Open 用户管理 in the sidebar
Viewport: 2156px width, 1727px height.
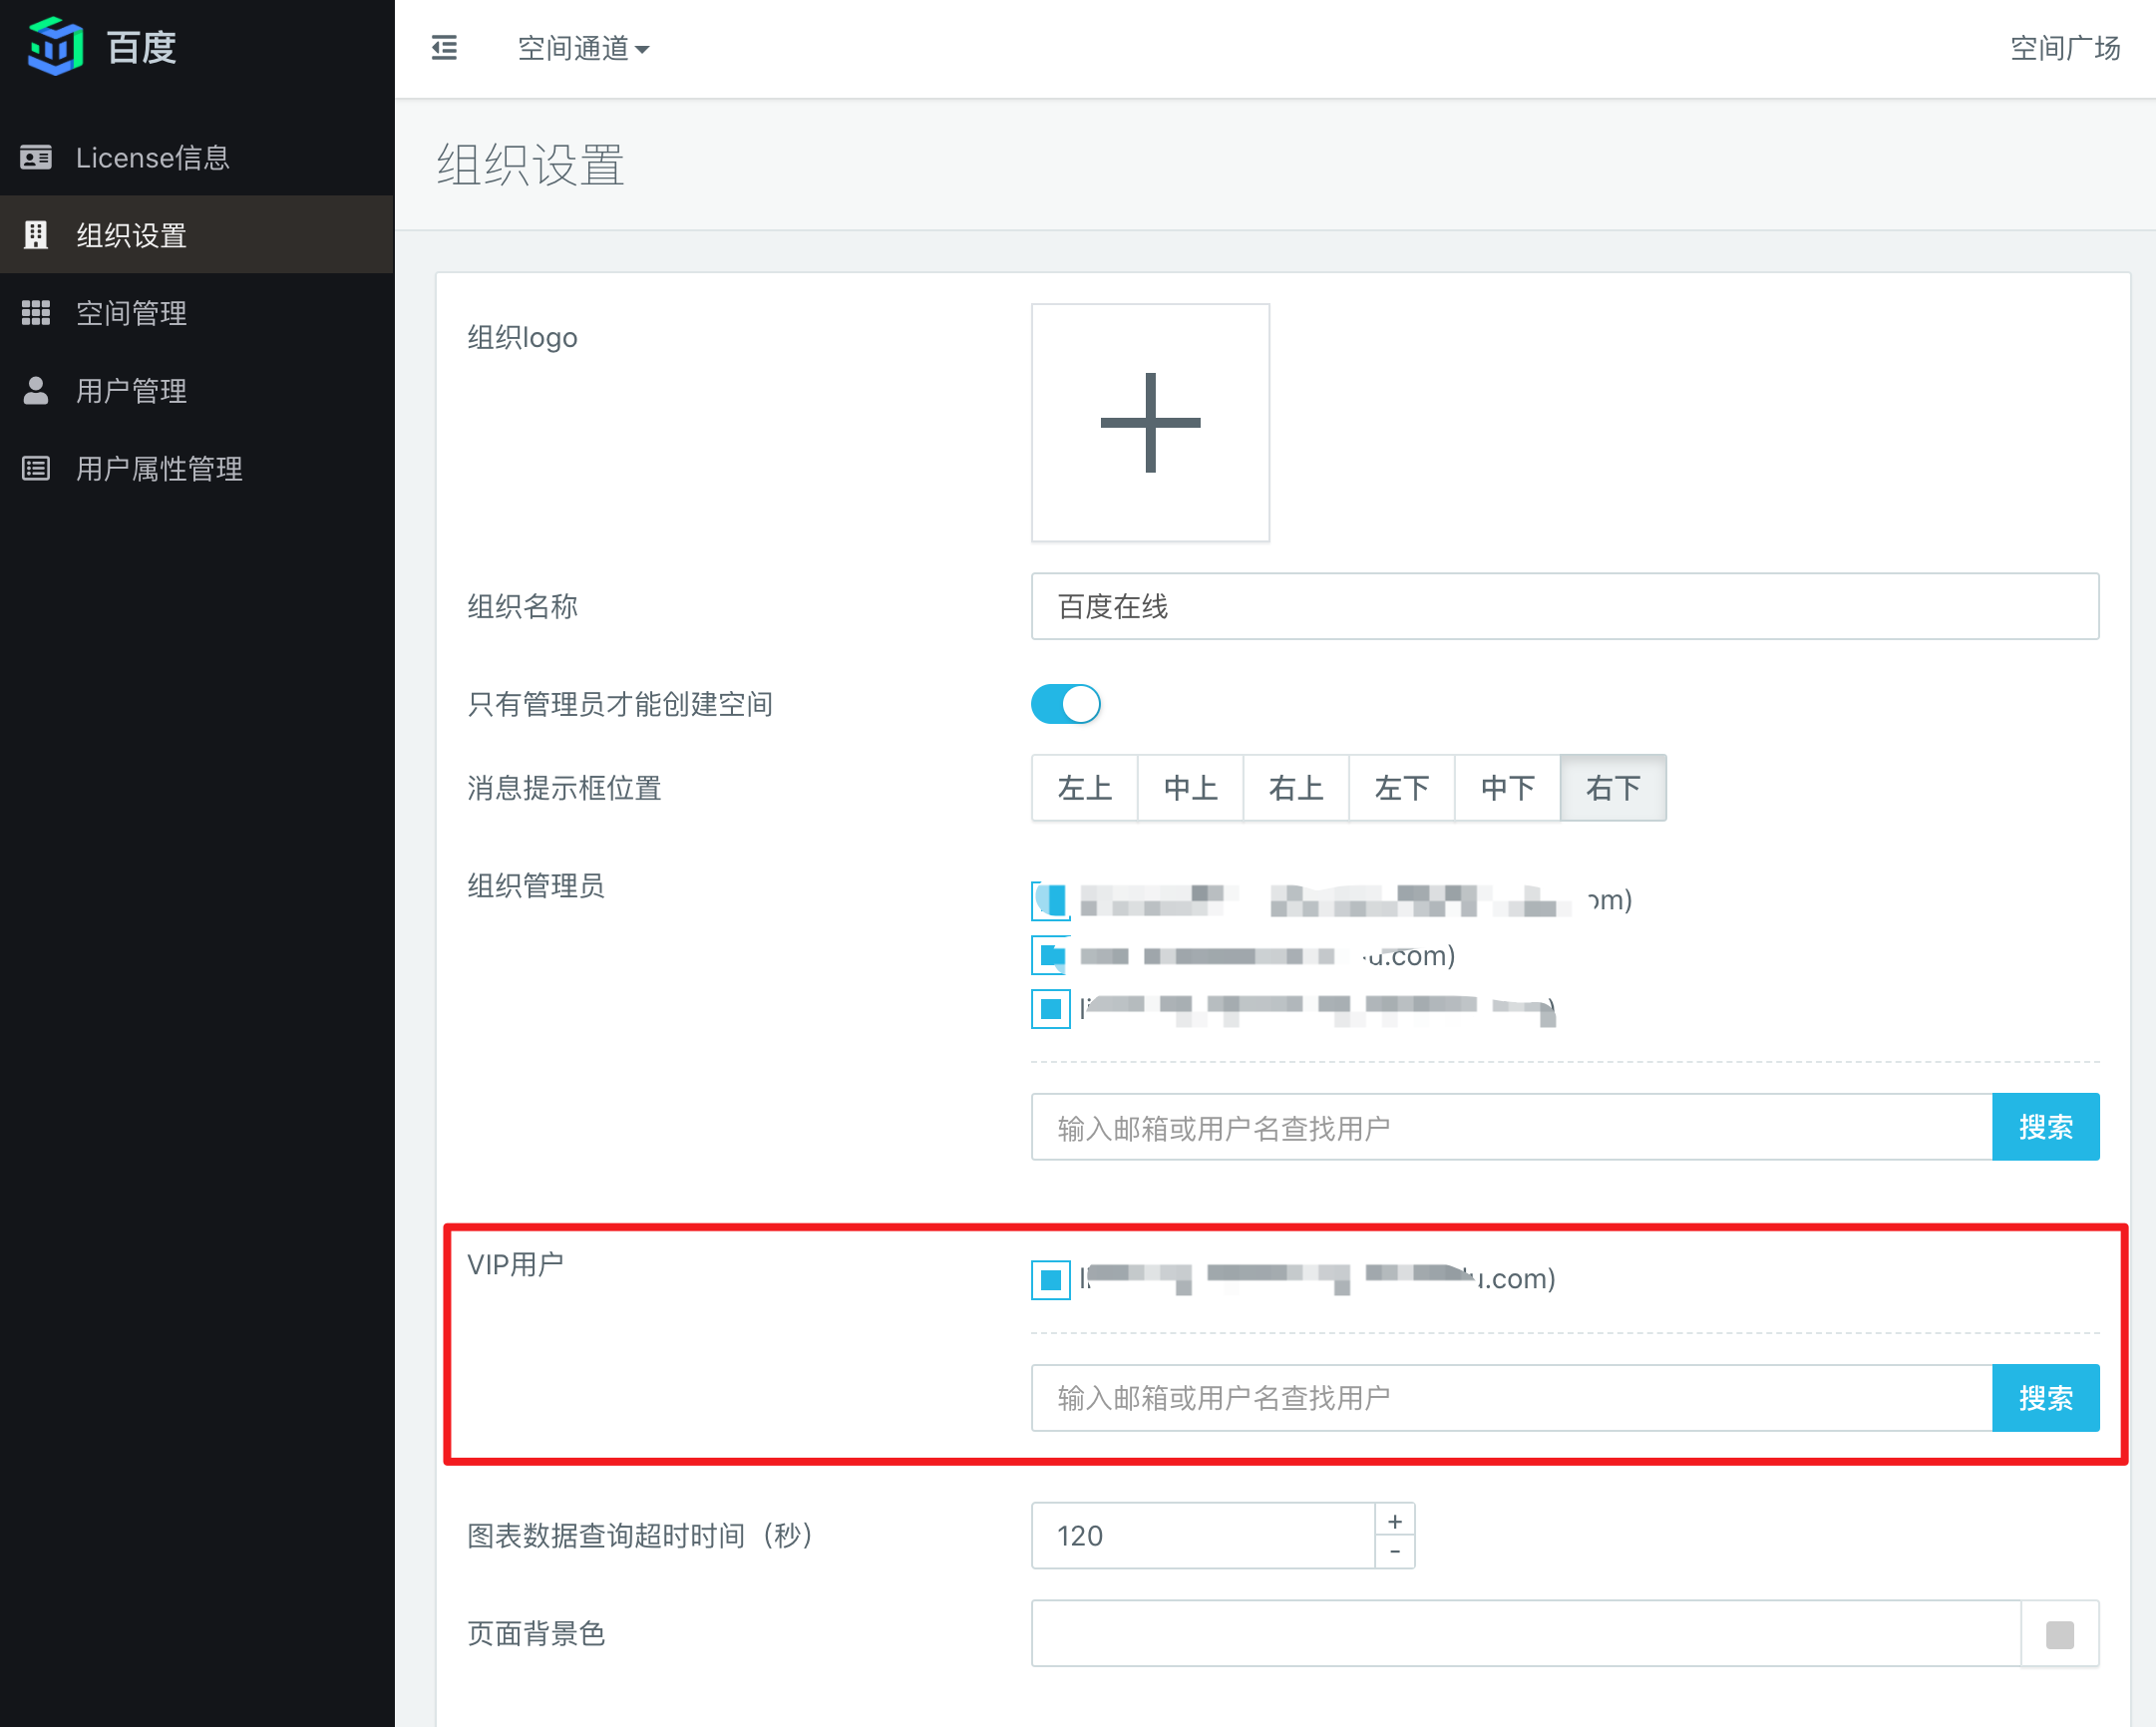(x=197, y=391)
